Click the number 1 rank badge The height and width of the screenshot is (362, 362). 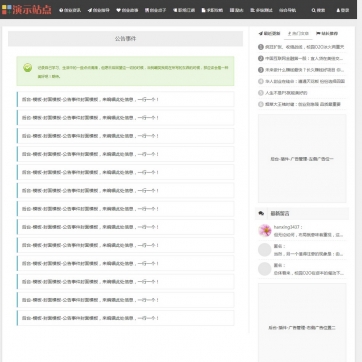(261, 47)
